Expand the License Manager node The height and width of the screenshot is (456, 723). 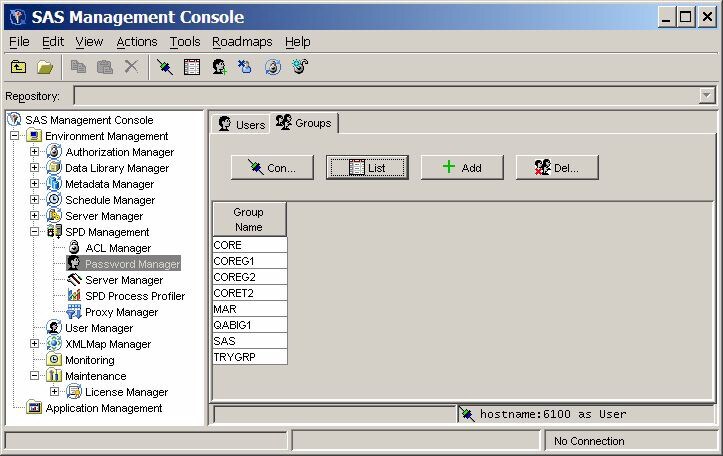click(54, 392)
